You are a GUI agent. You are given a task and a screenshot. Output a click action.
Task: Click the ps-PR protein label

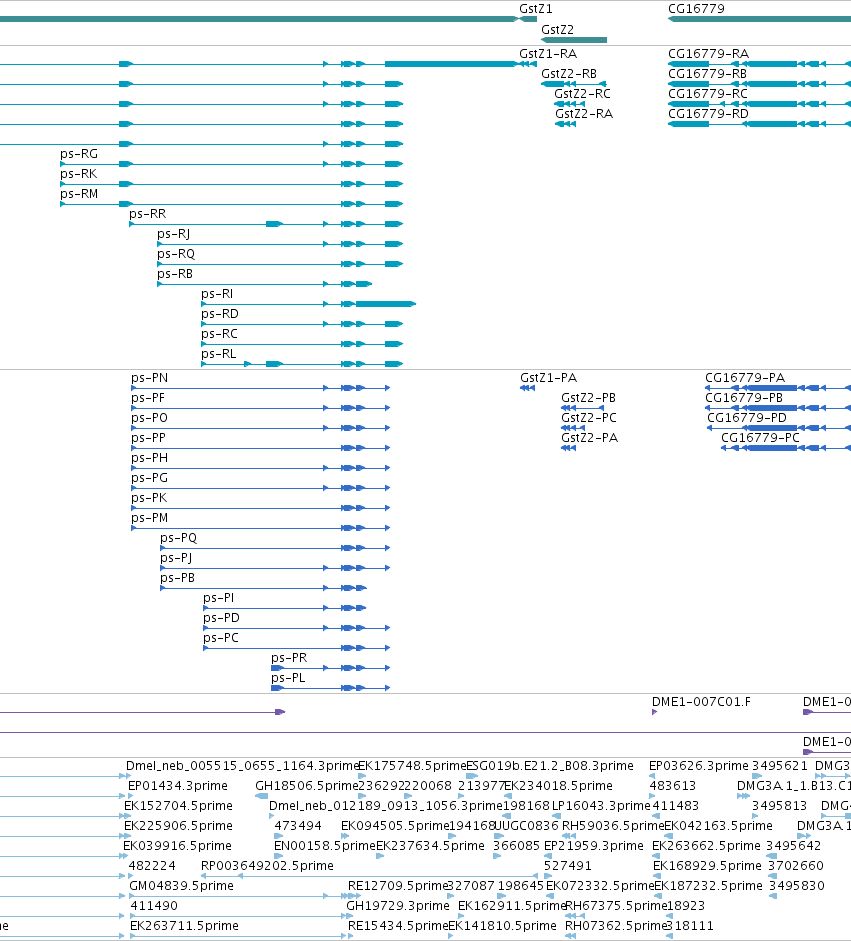tap(289, 658)
